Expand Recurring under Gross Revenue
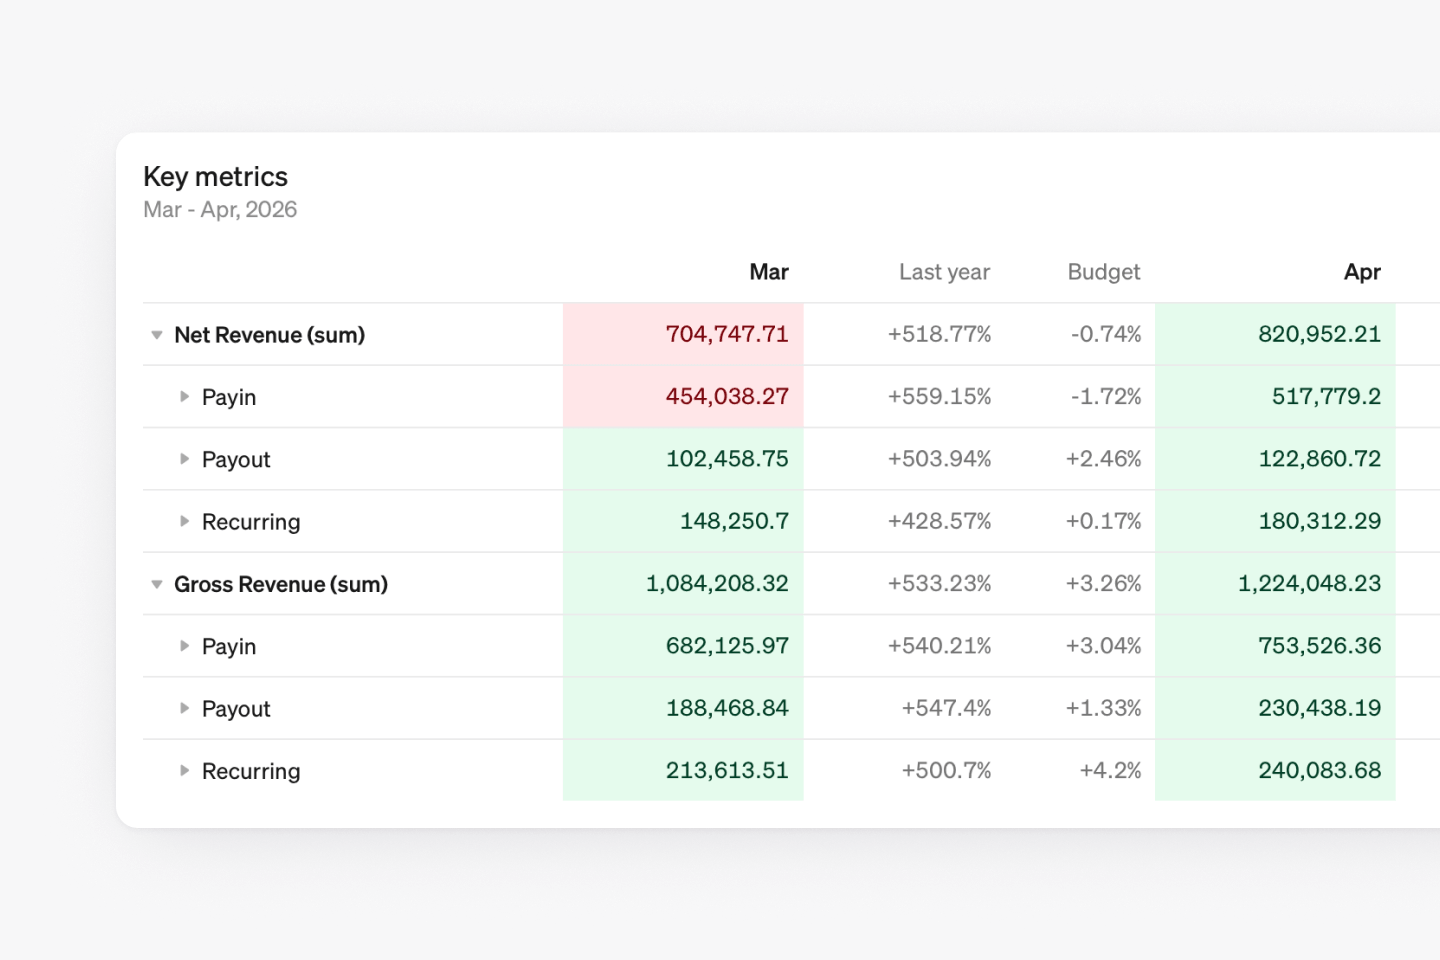 (184, 770)
